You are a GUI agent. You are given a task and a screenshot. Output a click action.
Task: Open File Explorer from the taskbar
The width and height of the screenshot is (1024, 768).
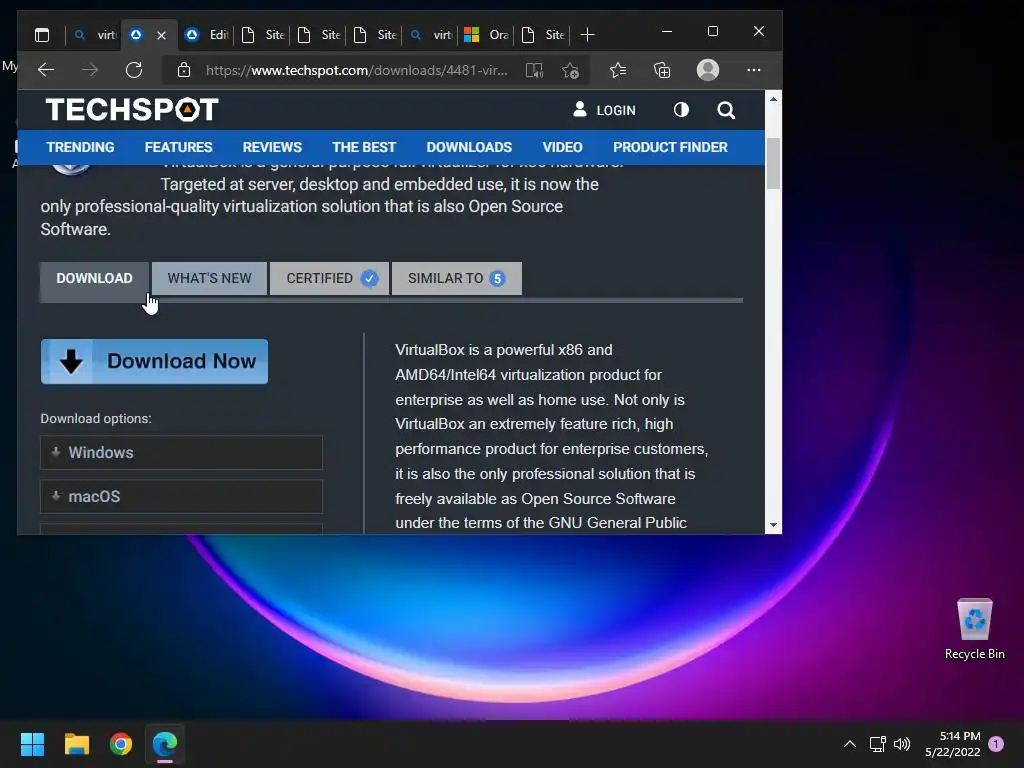tap(76, 744)
